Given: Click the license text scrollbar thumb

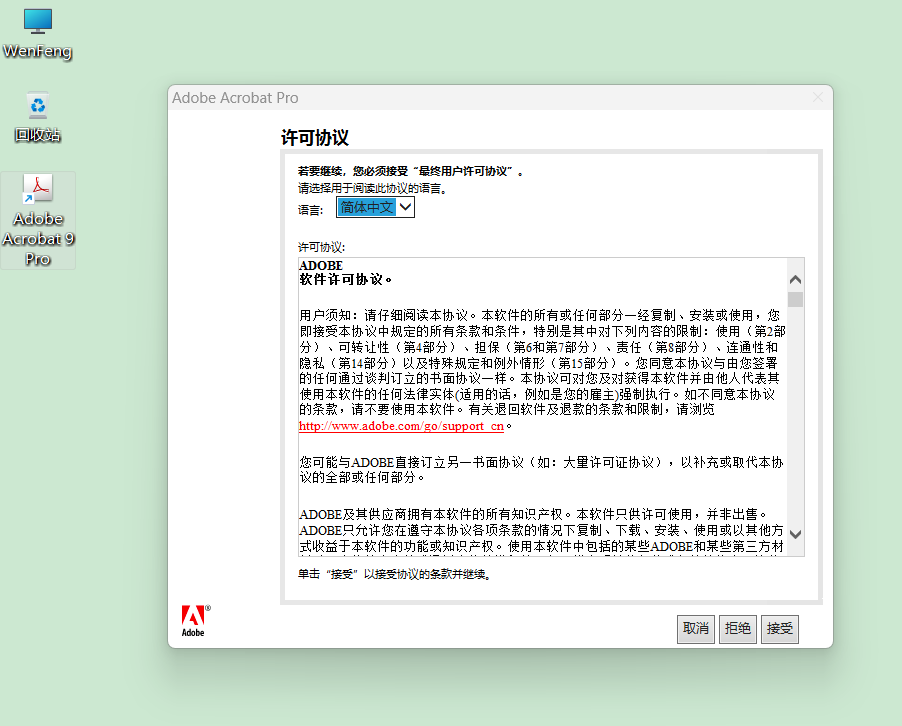Looking at the screenshot, I should coord(796,299).
